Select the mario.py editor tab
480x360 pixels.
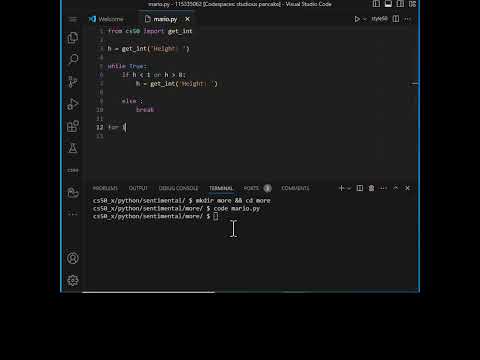165,19
